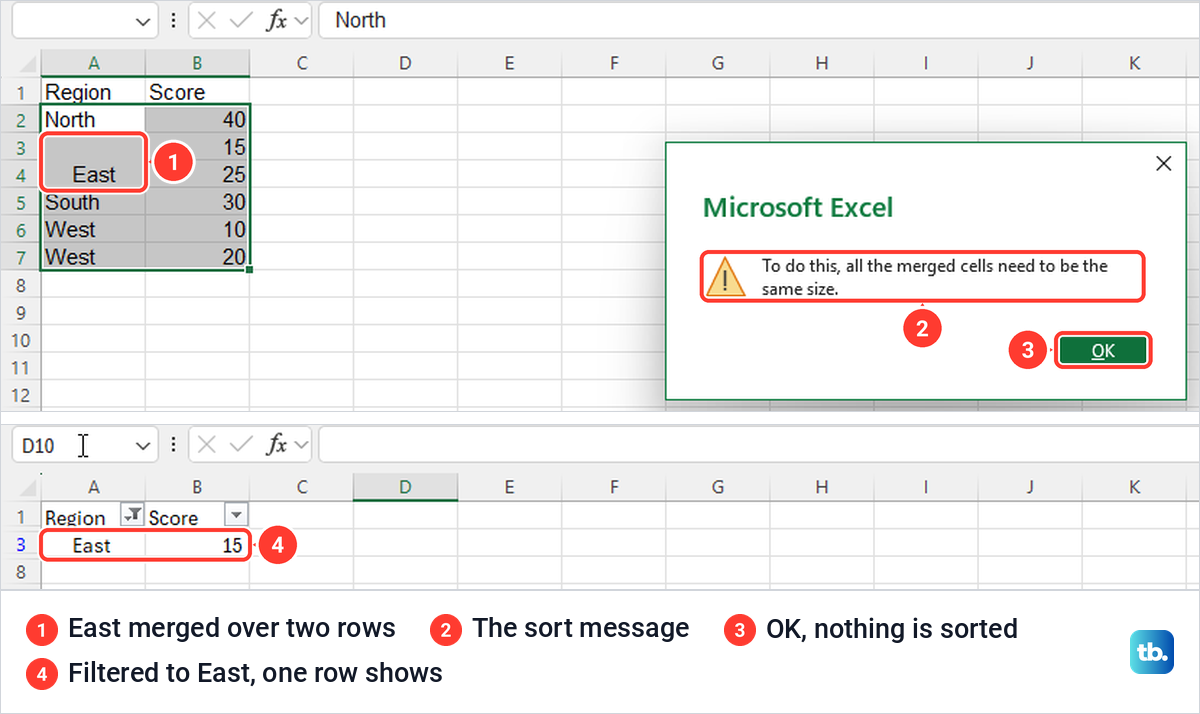Select column C header in upper sheet

click(x=302, y=63)
